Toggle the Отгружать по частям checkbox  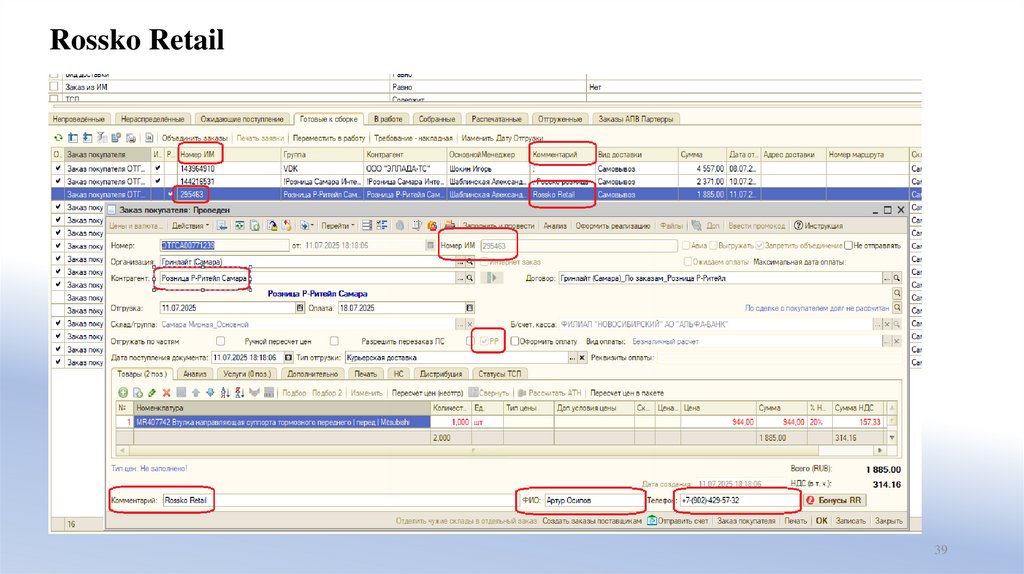pos(221,341)
